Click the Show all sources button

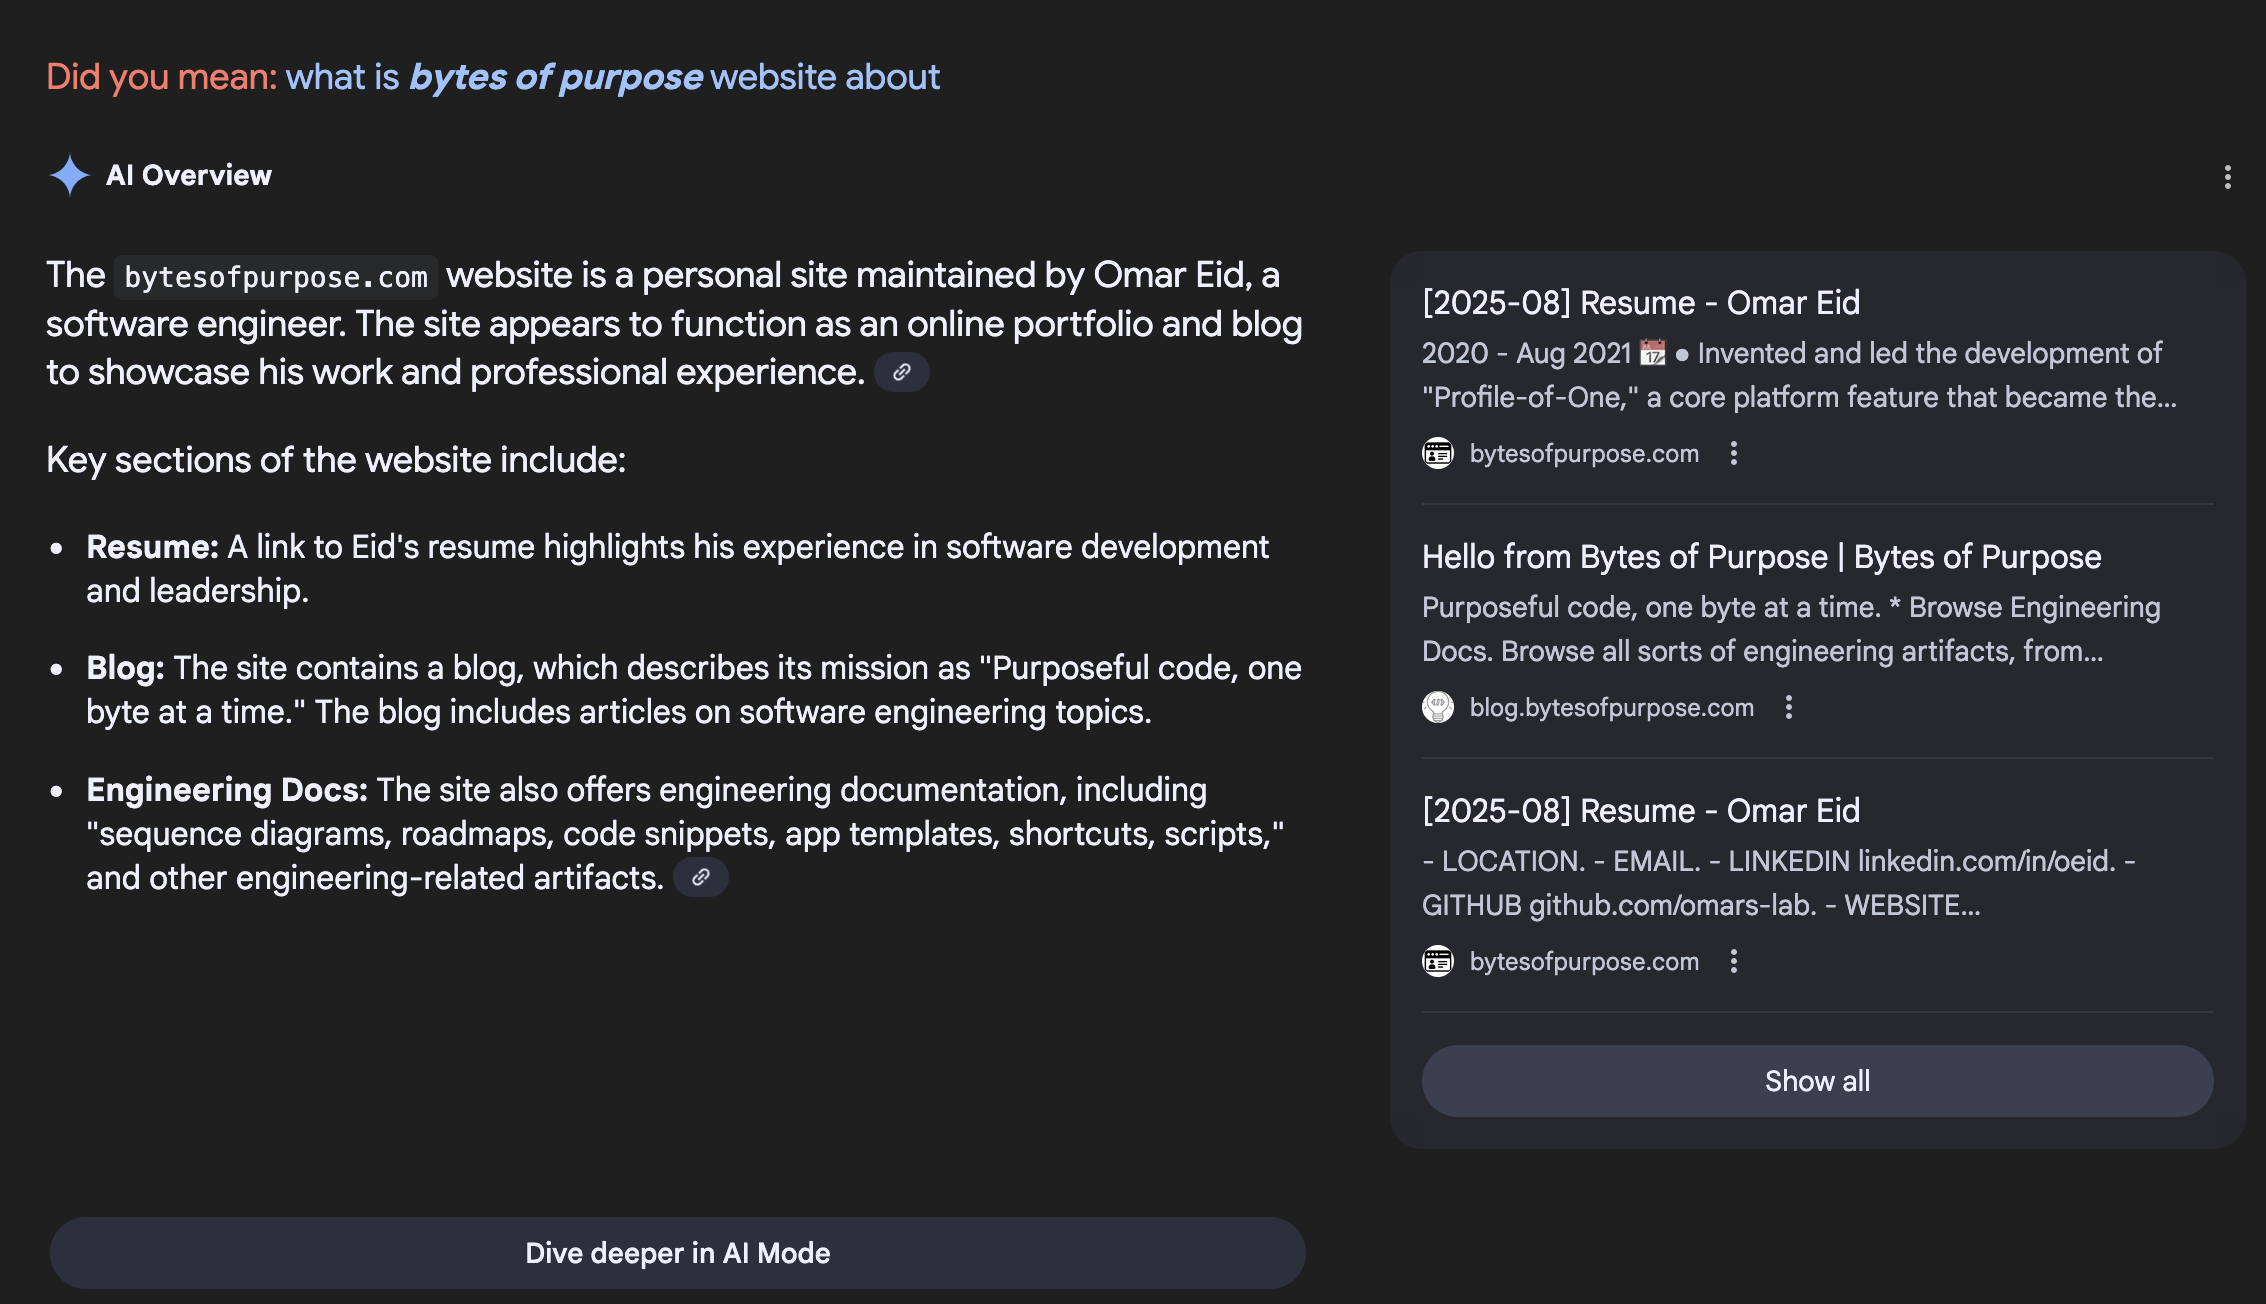pyautogui.click(x=1817, y=1081)
